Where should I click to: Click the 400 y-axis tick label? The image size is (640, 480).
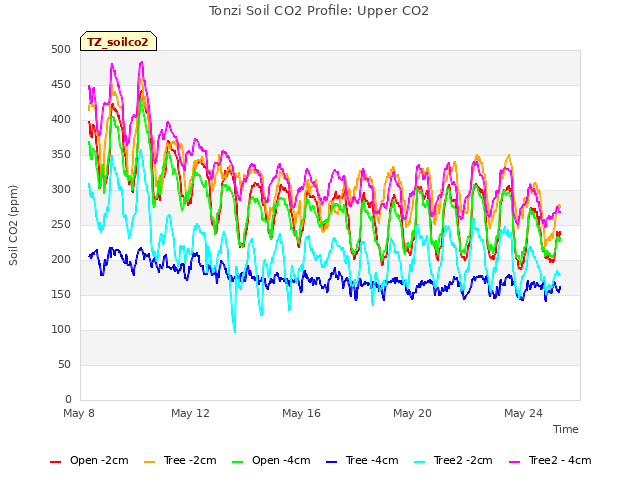point(61,120)
